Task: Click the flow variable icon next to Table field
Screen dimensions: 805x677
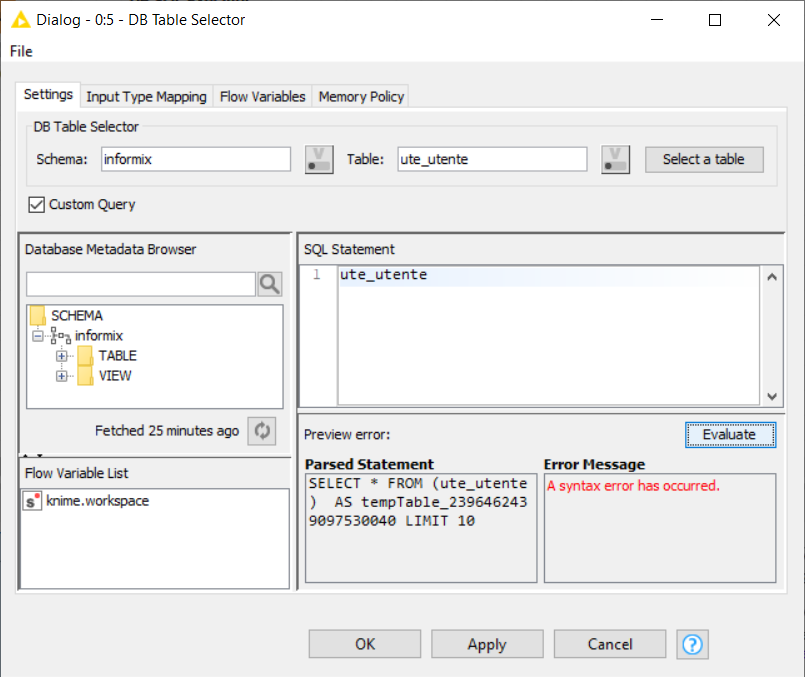Action: [615, 159]
